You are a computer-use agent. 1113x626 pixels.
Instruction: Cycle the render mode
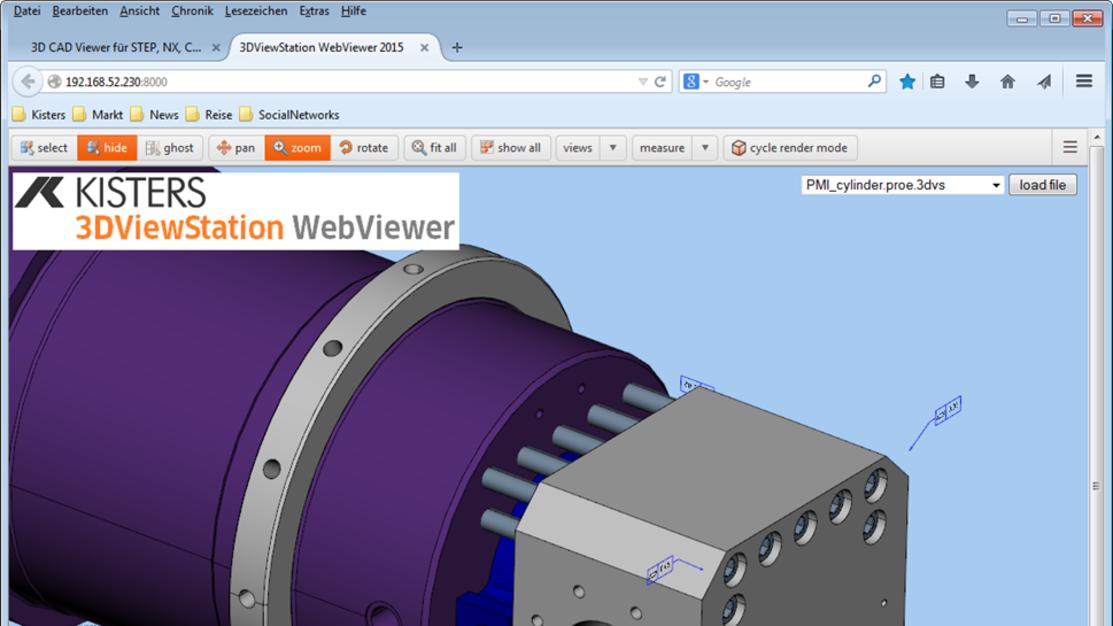pos(790,148)
